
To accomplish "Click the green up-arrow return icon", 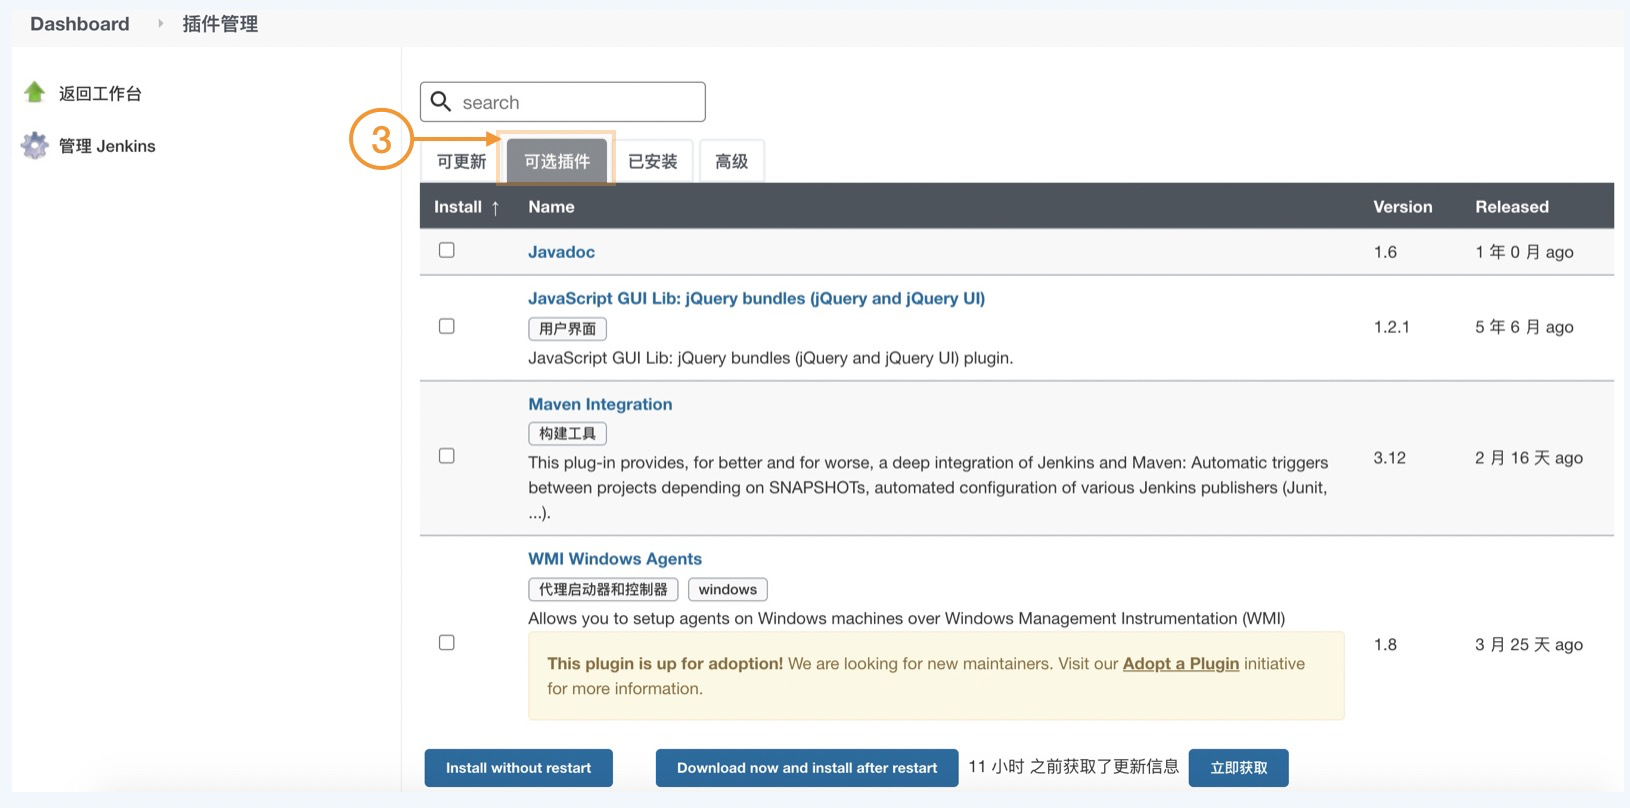I will pos(35,93).
